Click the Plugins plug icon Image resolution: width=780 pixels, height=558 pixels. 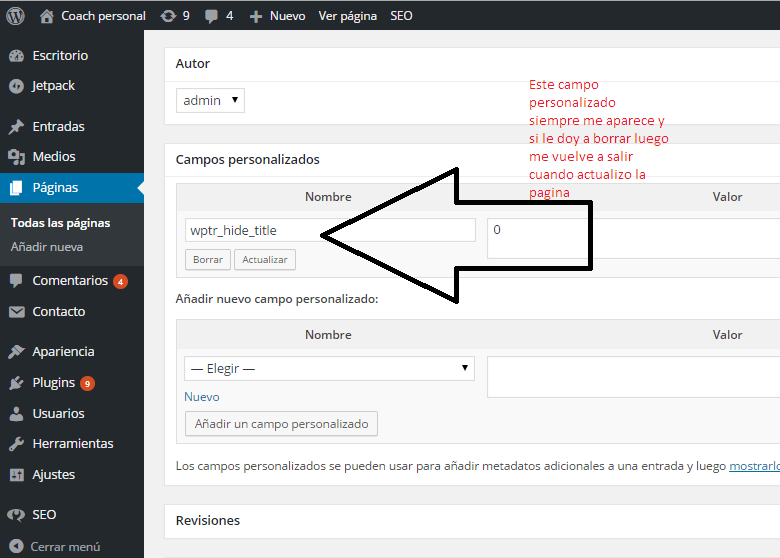[16, 383]
